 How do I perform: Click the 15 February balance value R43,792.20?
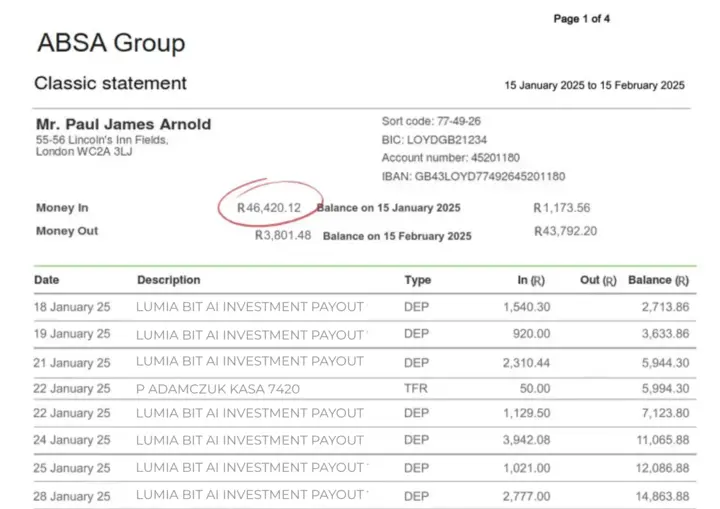(x=566, y=231)
